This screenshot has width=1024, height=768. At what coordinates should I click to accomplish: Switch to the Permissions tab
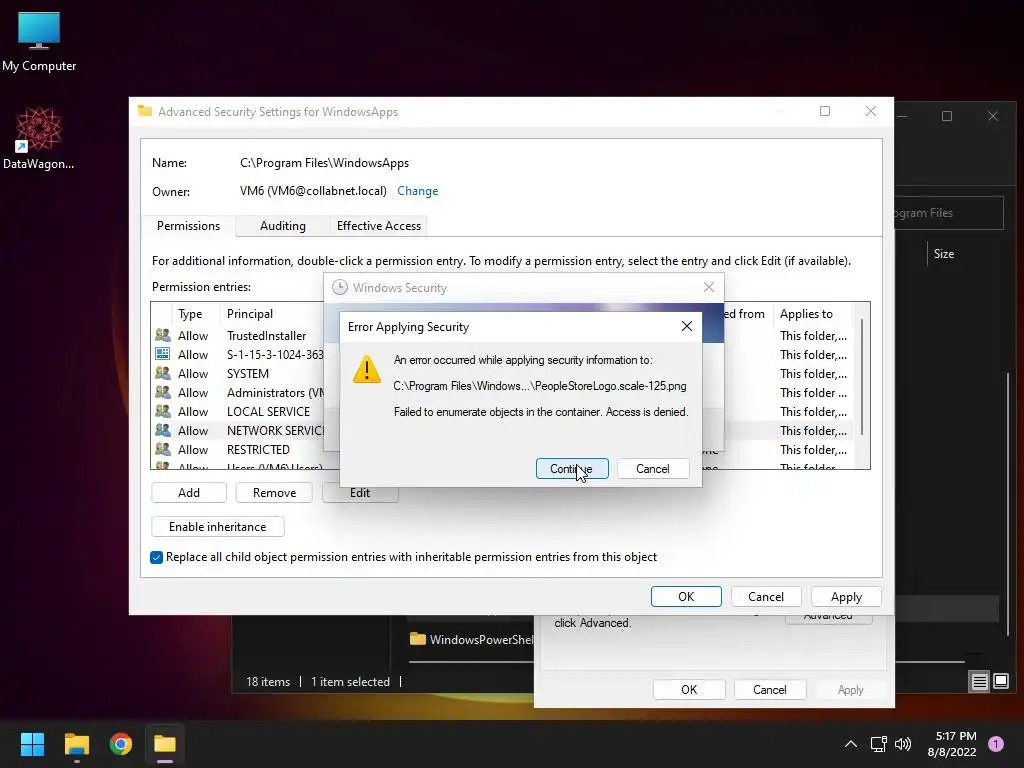(x=188, y=226)
